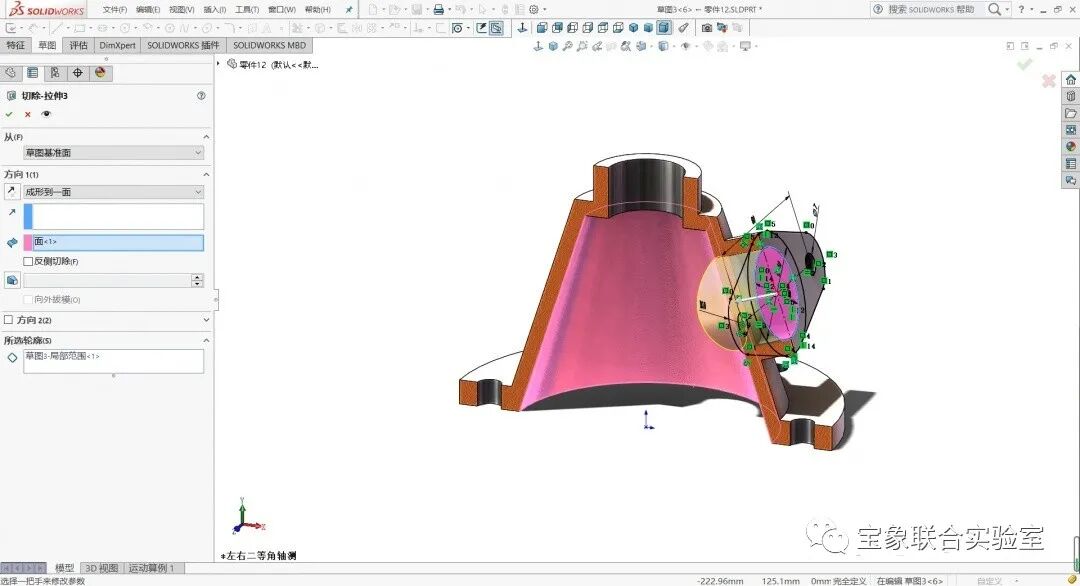This screenshot has width=1080, height=586.
Task: Enable the 方向 2 checkbox
Action: (x=9, y=320)
